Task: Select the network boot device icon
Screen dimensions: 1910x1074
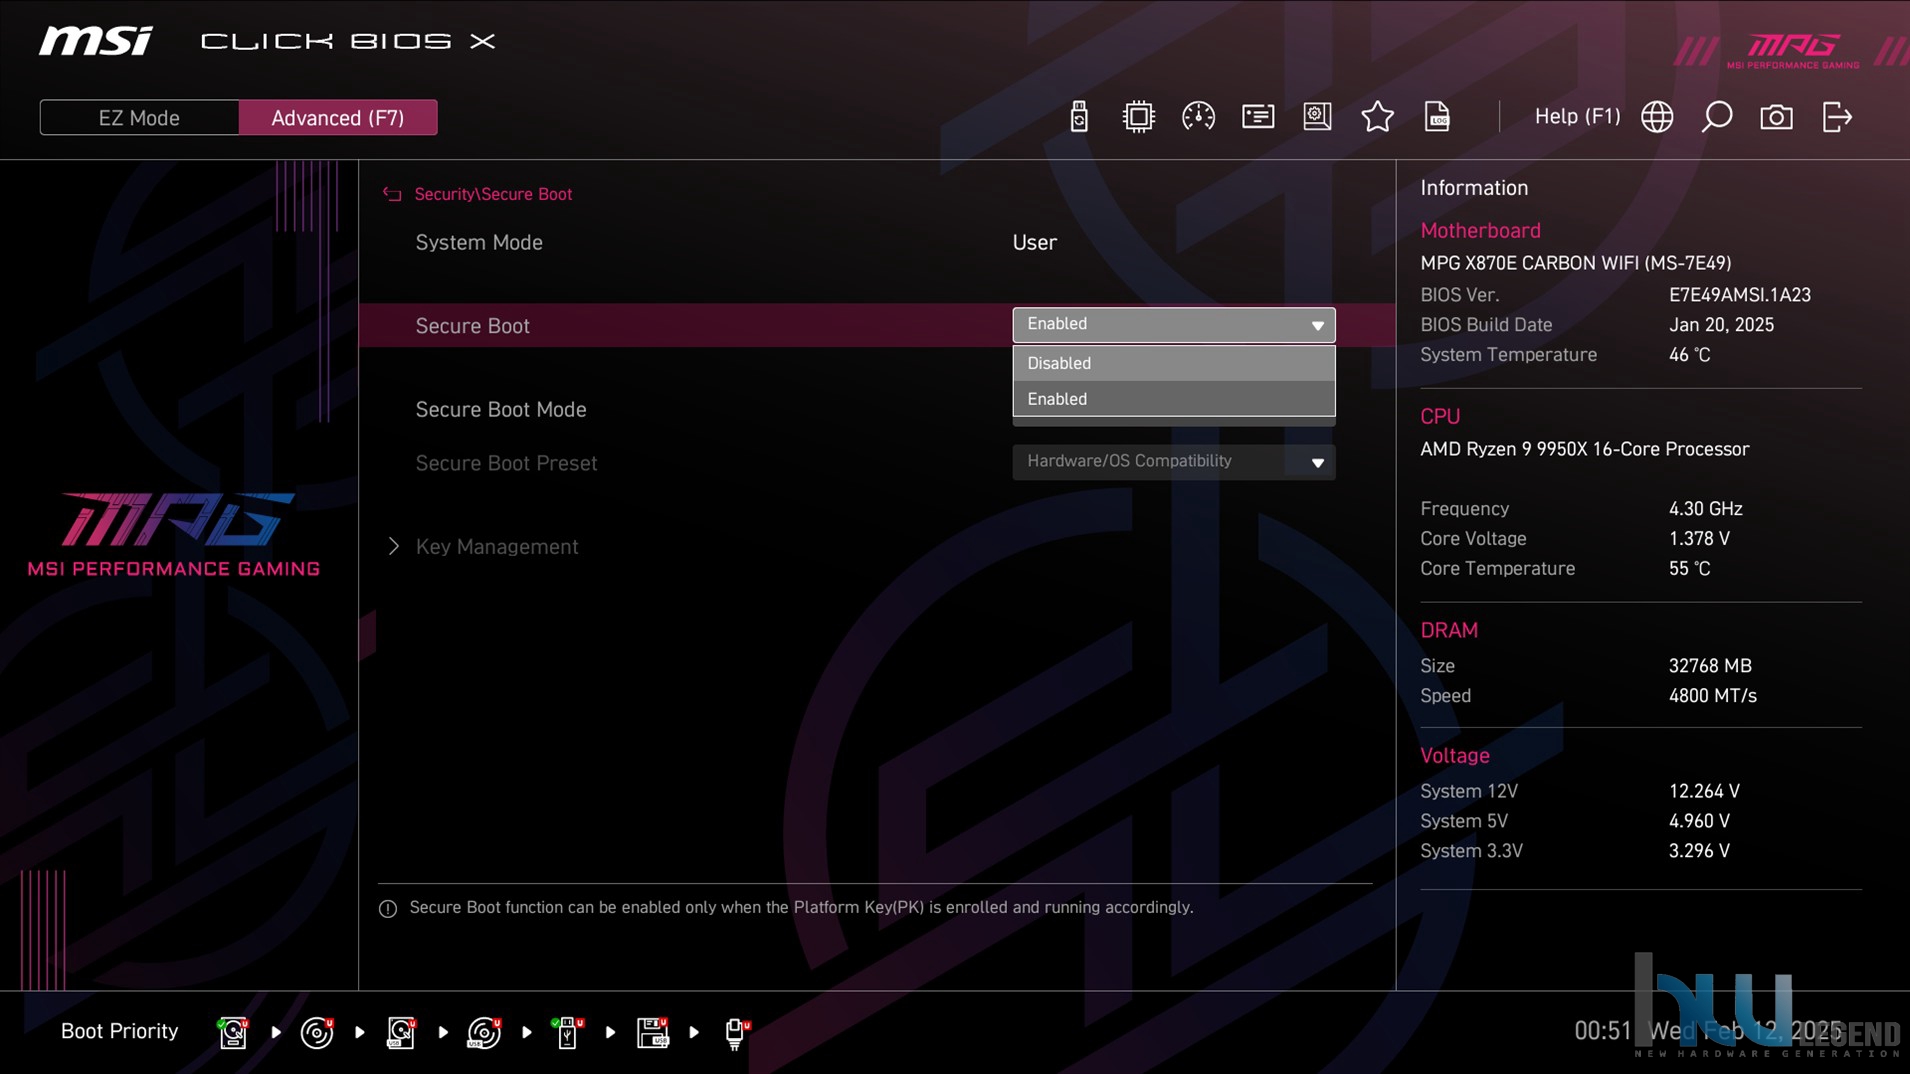Action: point(736,1033)
